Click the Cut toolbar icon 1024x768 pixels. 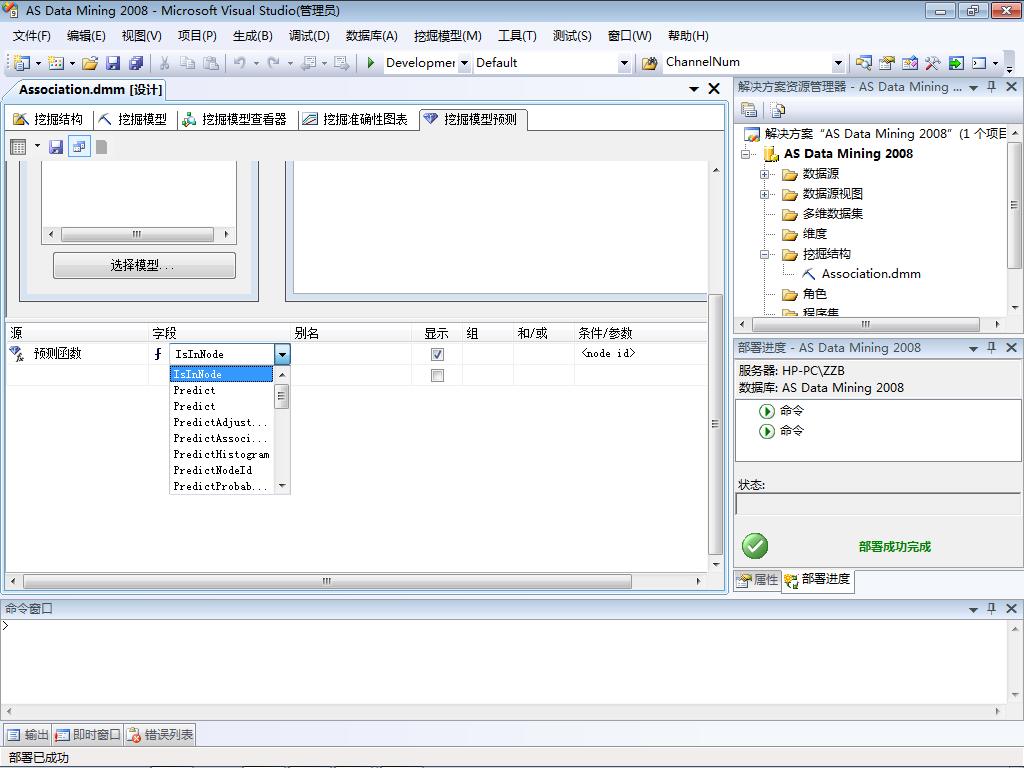pyautogui.click(x=165, y=63)
